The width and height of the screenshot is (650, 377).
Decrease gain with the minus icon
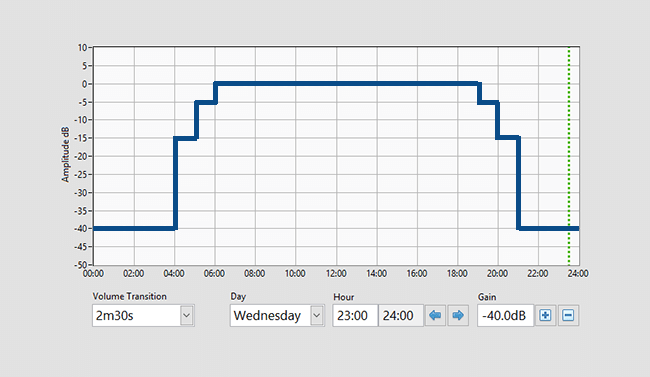click(x=568, y=316)
